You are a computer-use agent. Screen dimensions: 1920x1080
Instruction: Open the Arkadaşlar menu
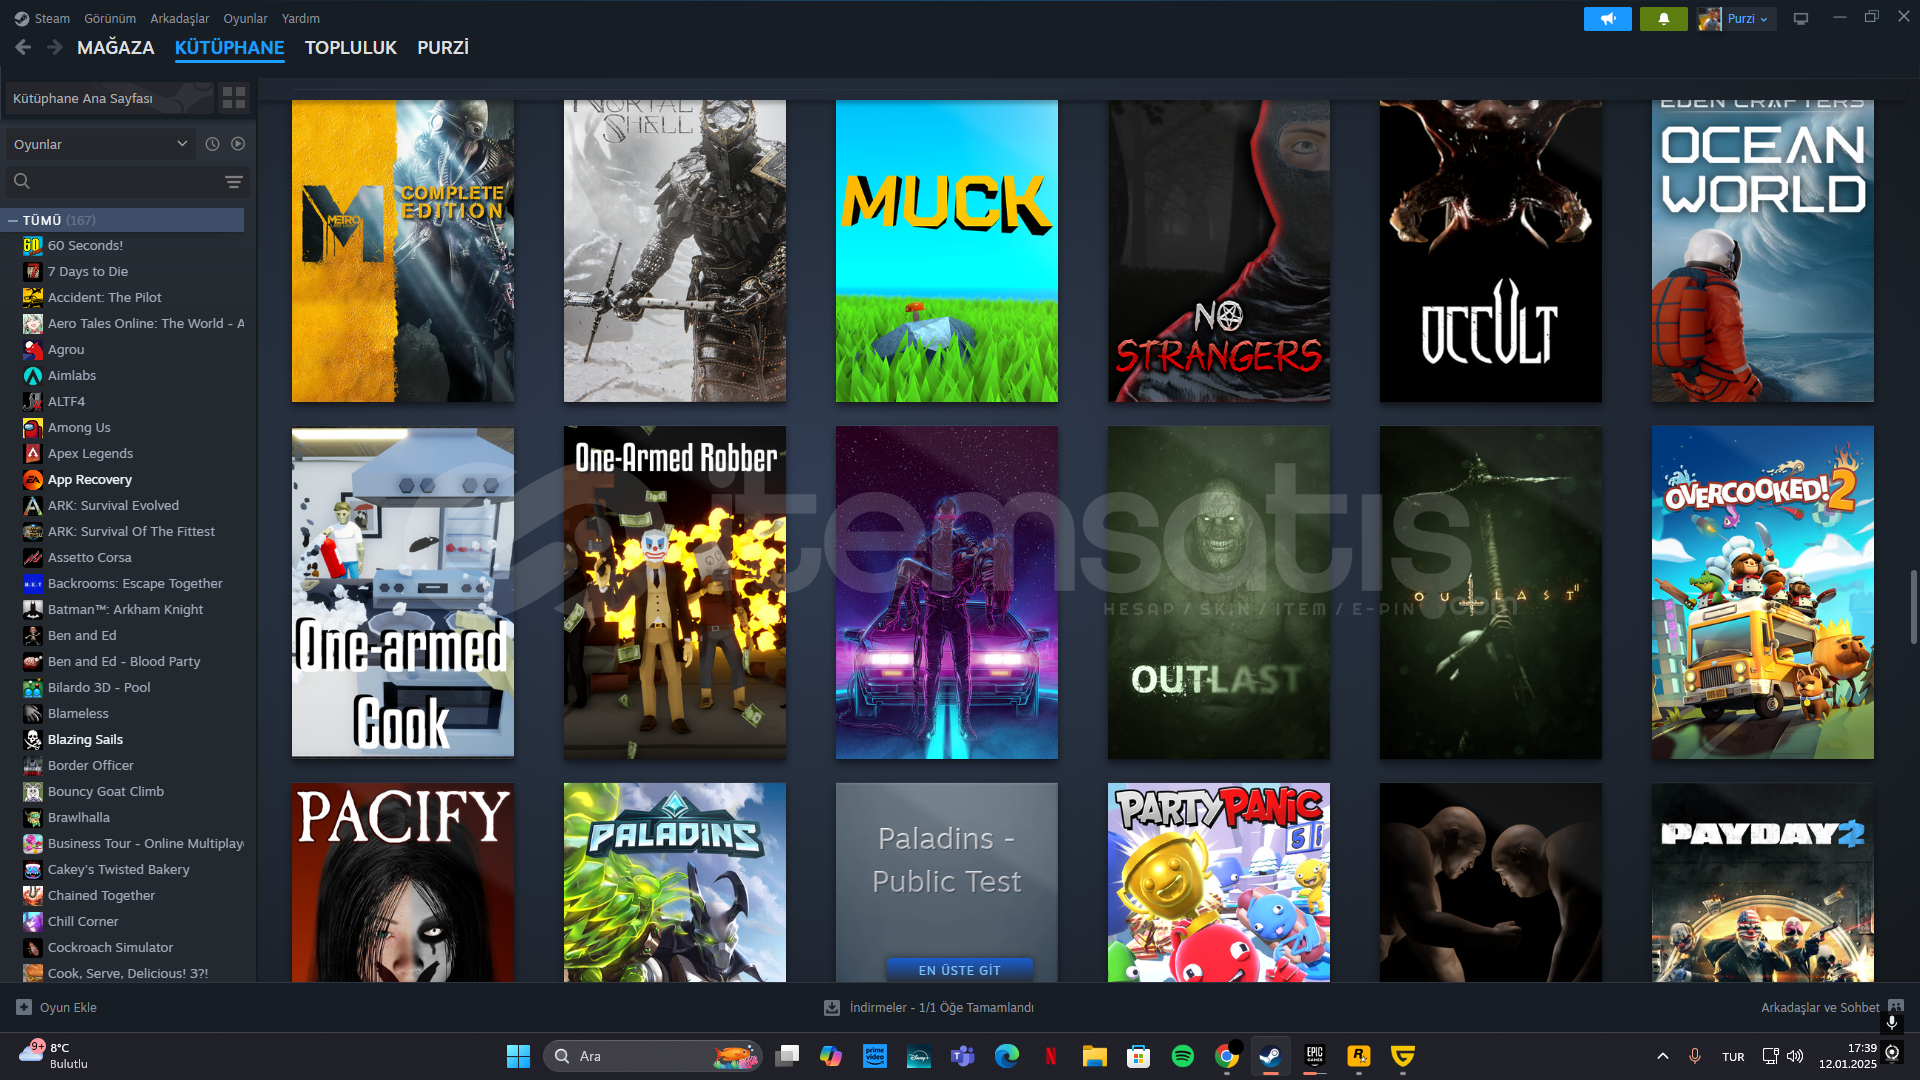(x=180, y=18)
